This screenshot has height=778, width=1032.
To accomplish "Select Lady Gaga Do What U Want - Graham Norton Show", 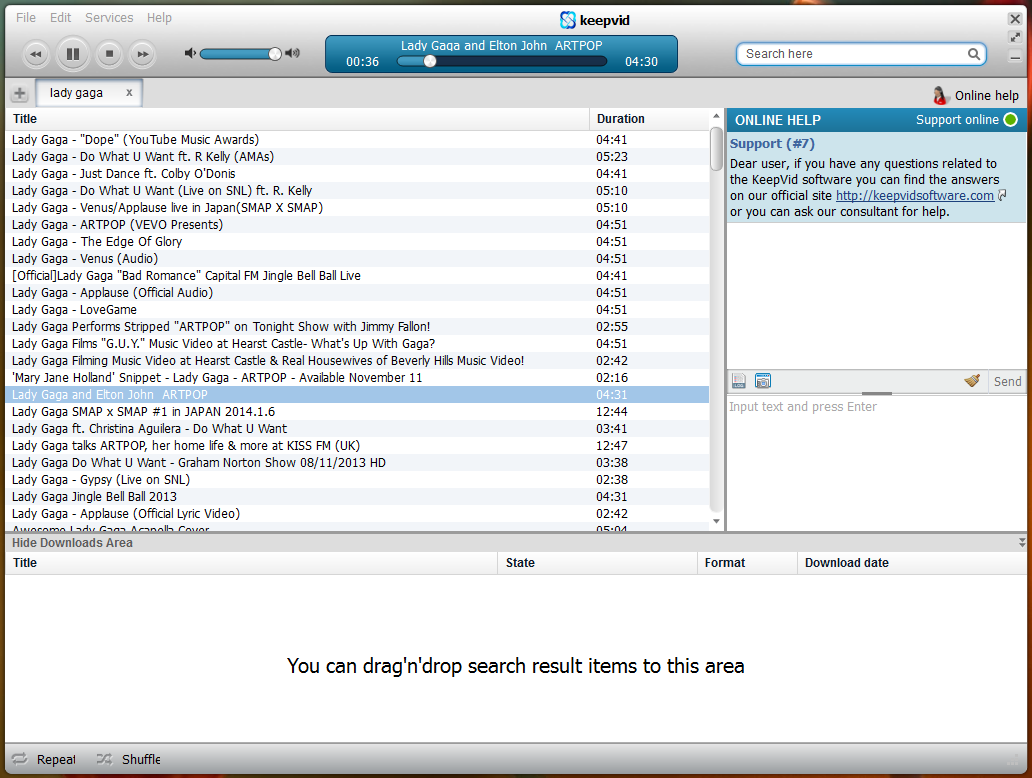I will click(x=357, y=463).
